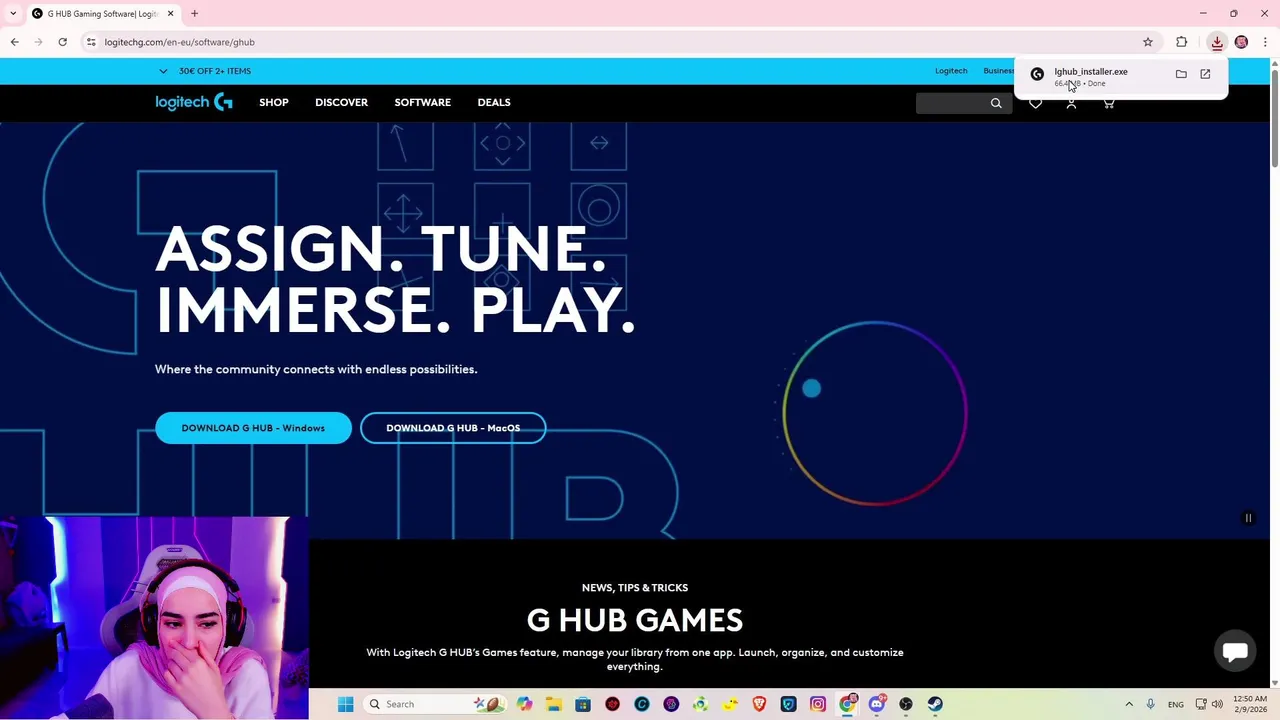The width and height of the screenshot is (1280, 720).
Task: Open OBS Studio from taskbar
Action: 906,704
